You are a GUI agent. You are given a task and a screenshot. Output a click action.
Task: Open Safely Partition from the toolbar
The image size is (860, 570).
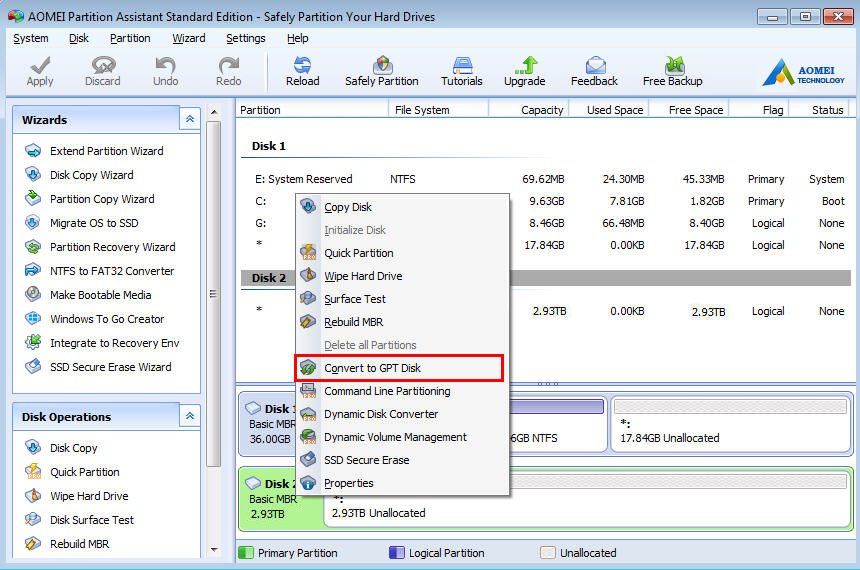coord(382,71)
